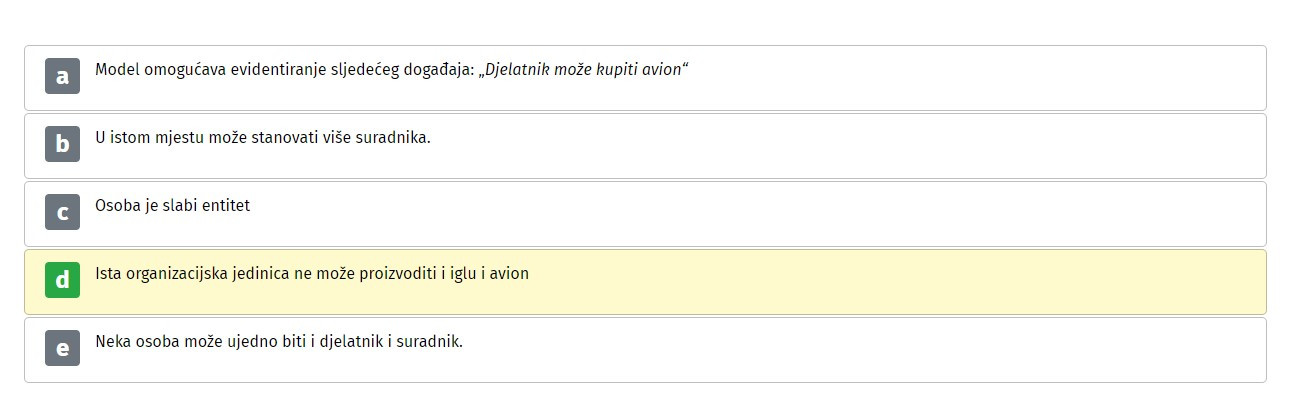Viewport: 1292px width, 396px height.
Task: Click the gray letter 'a' badge
Action: tap(62, 76)
